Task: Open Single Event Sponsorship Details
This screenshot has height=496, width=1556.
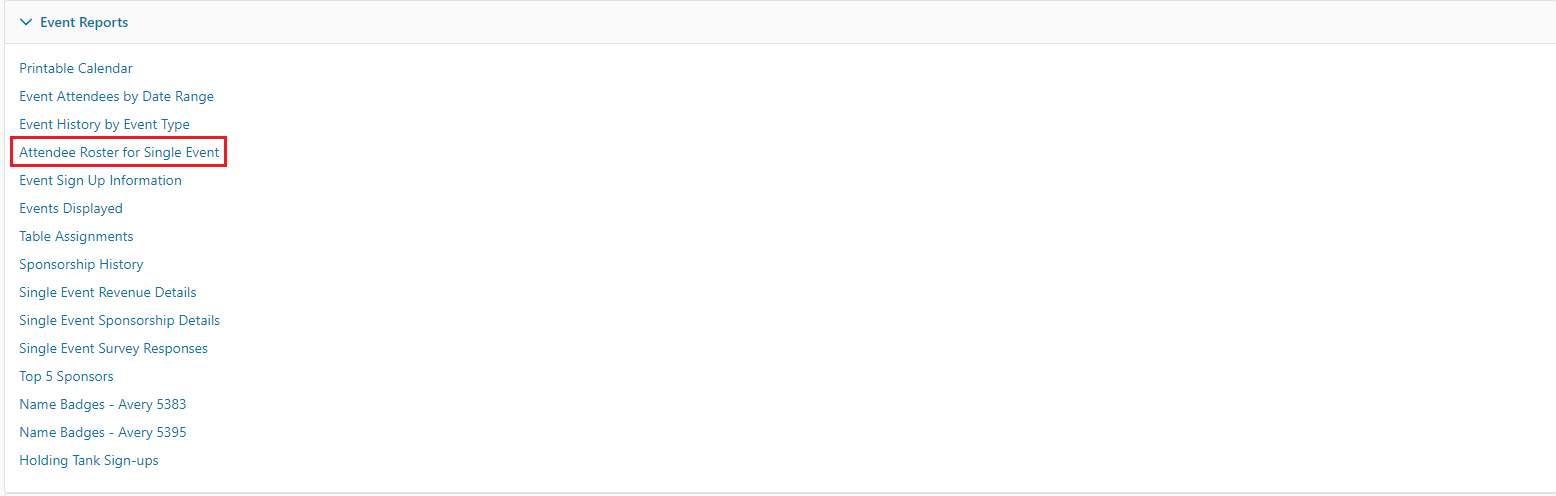Action: [x=119, y=320]
